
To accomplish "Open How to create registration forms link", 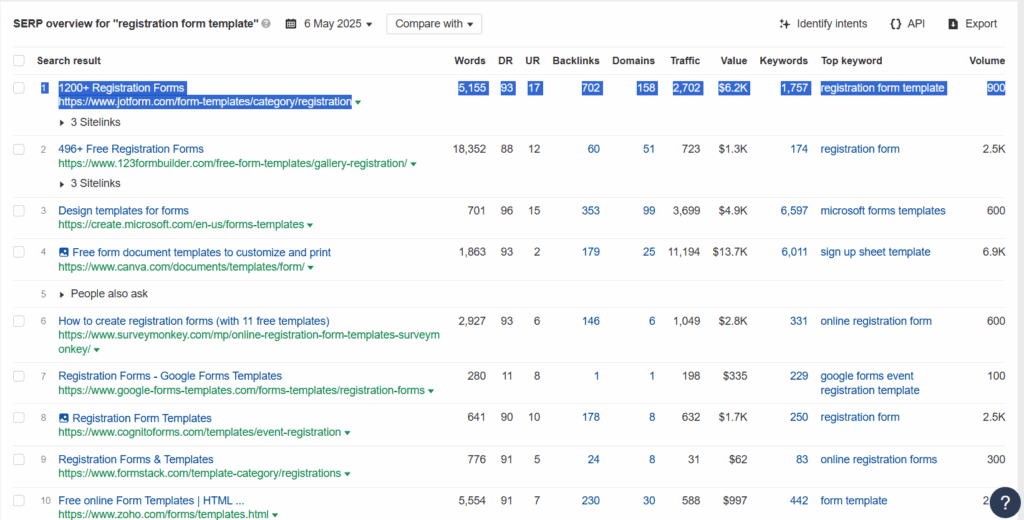I will click(x=194, y=321).
